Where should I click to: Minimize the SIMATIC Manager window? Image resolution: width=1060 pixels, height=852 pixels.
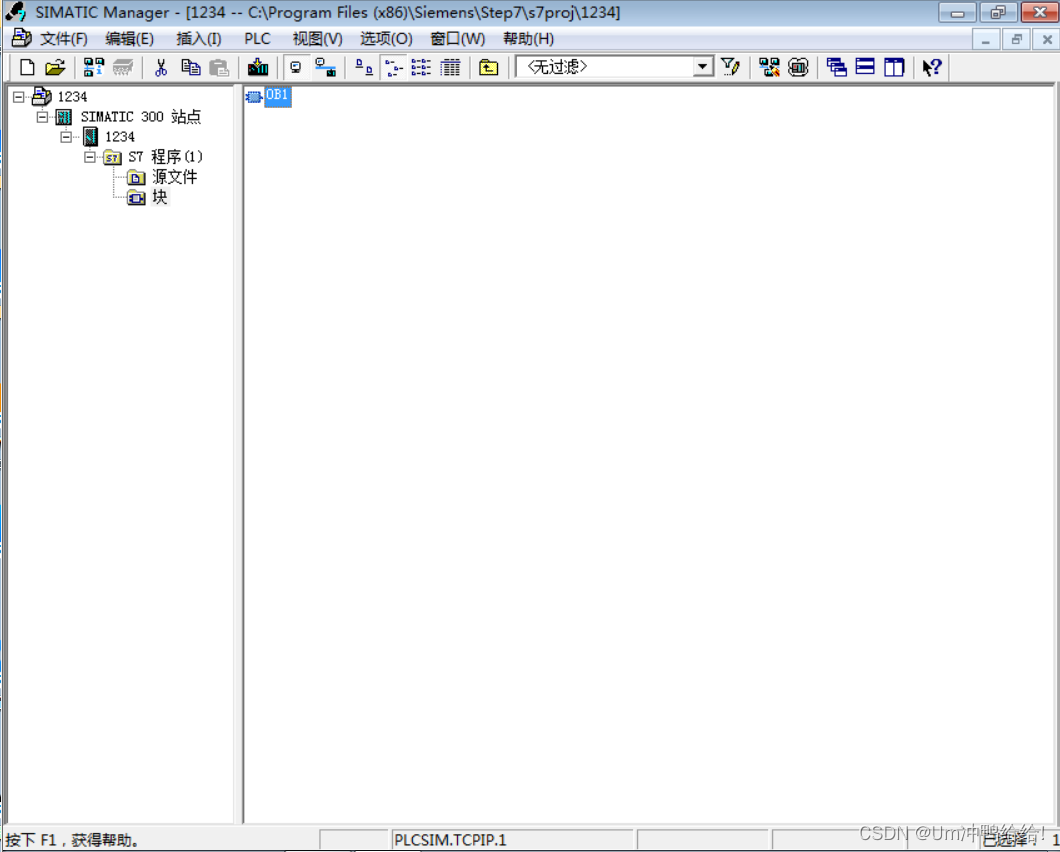tap(957, 12)
